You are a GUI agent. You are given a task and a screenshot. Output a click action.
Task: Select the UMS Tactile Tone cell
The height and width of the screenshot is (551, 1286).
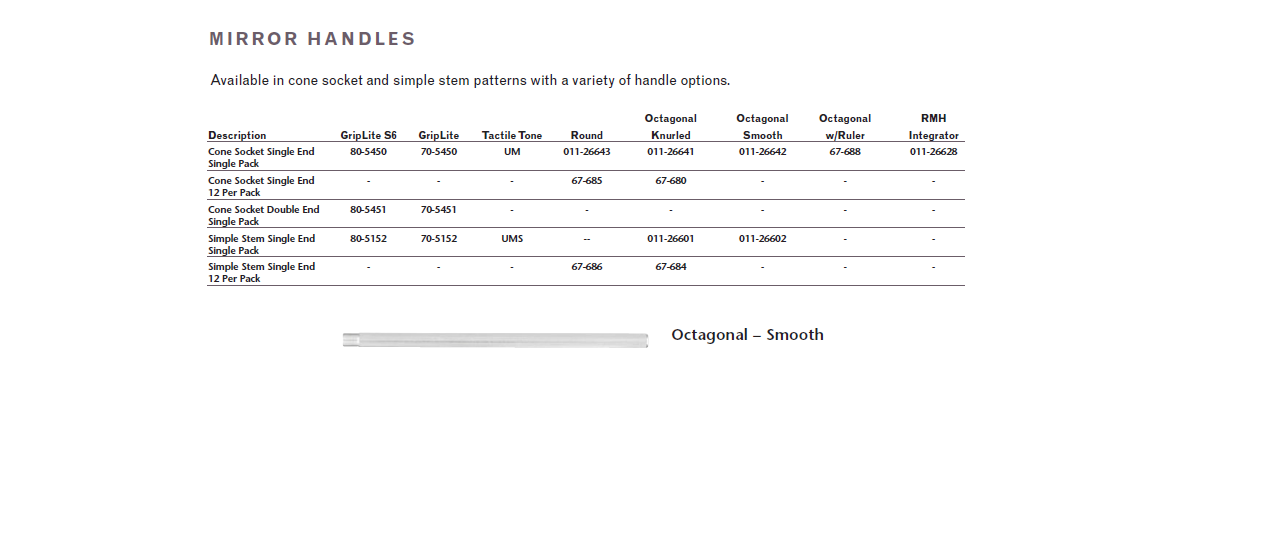coord(511,239)
